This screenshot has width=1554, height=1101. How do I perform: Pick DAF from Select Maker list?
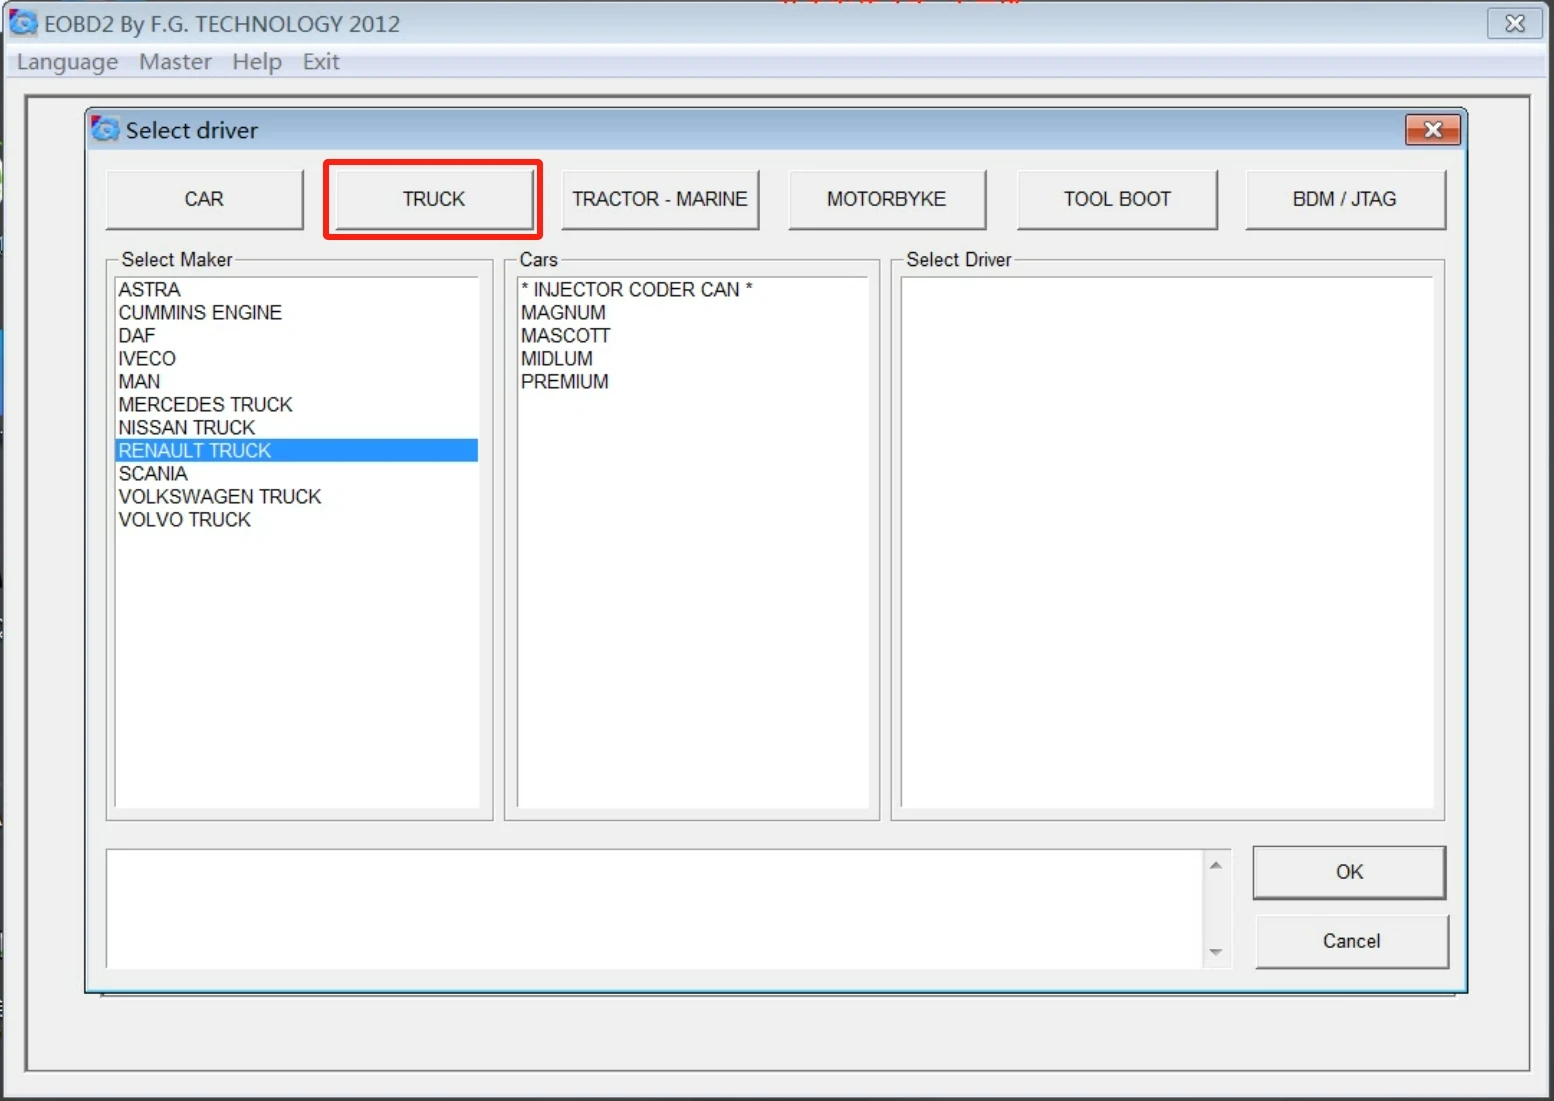tap(296, 335)
